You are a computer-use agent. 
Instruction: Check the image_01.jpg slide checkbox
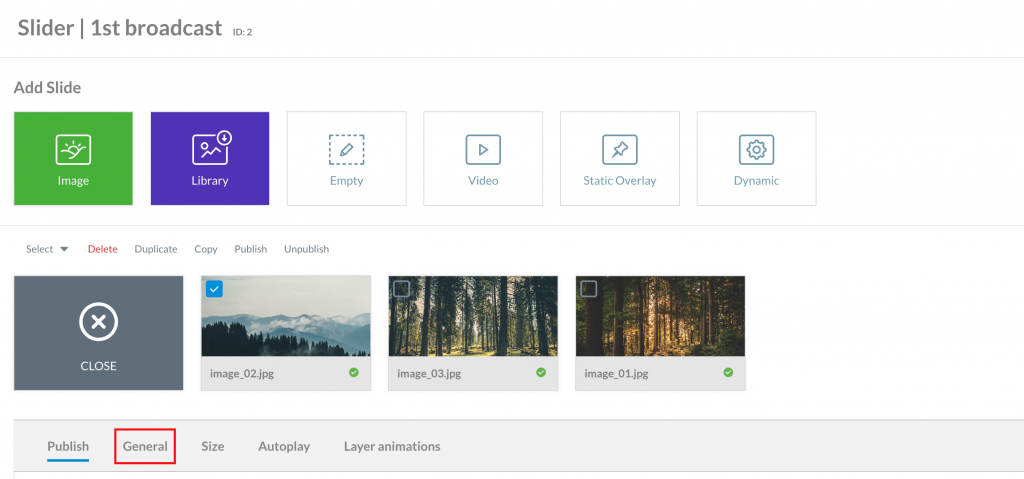(589, 288)
